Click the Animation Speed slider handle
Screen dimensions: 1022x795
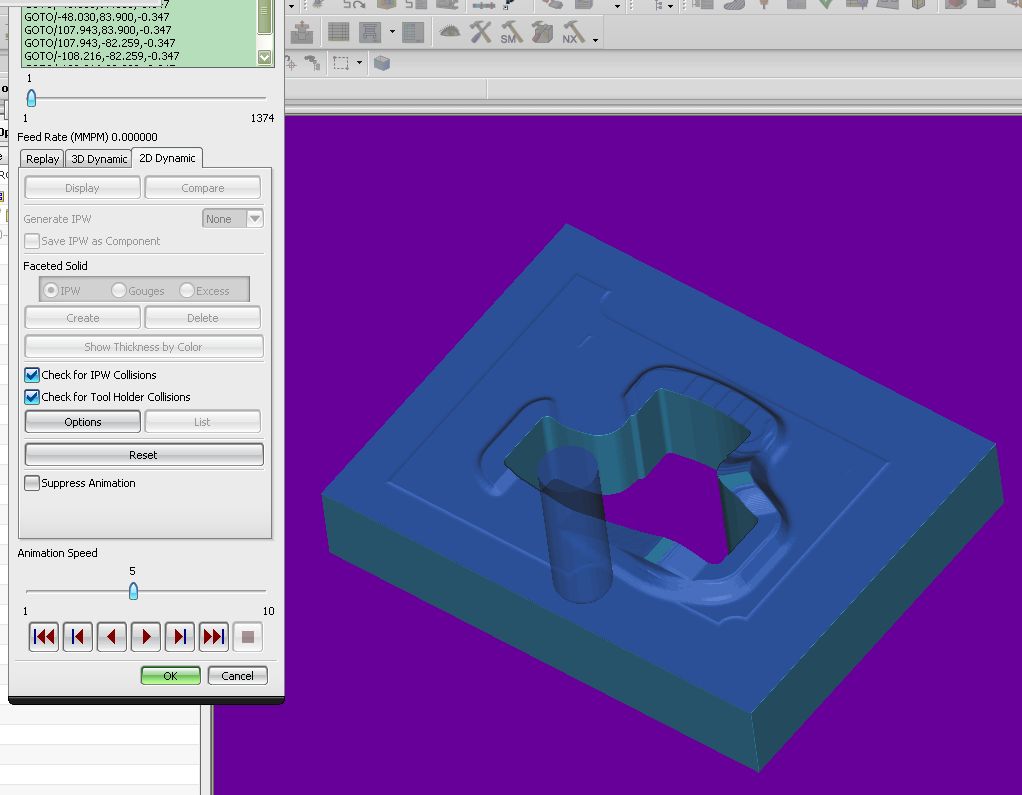click(133, 591)
